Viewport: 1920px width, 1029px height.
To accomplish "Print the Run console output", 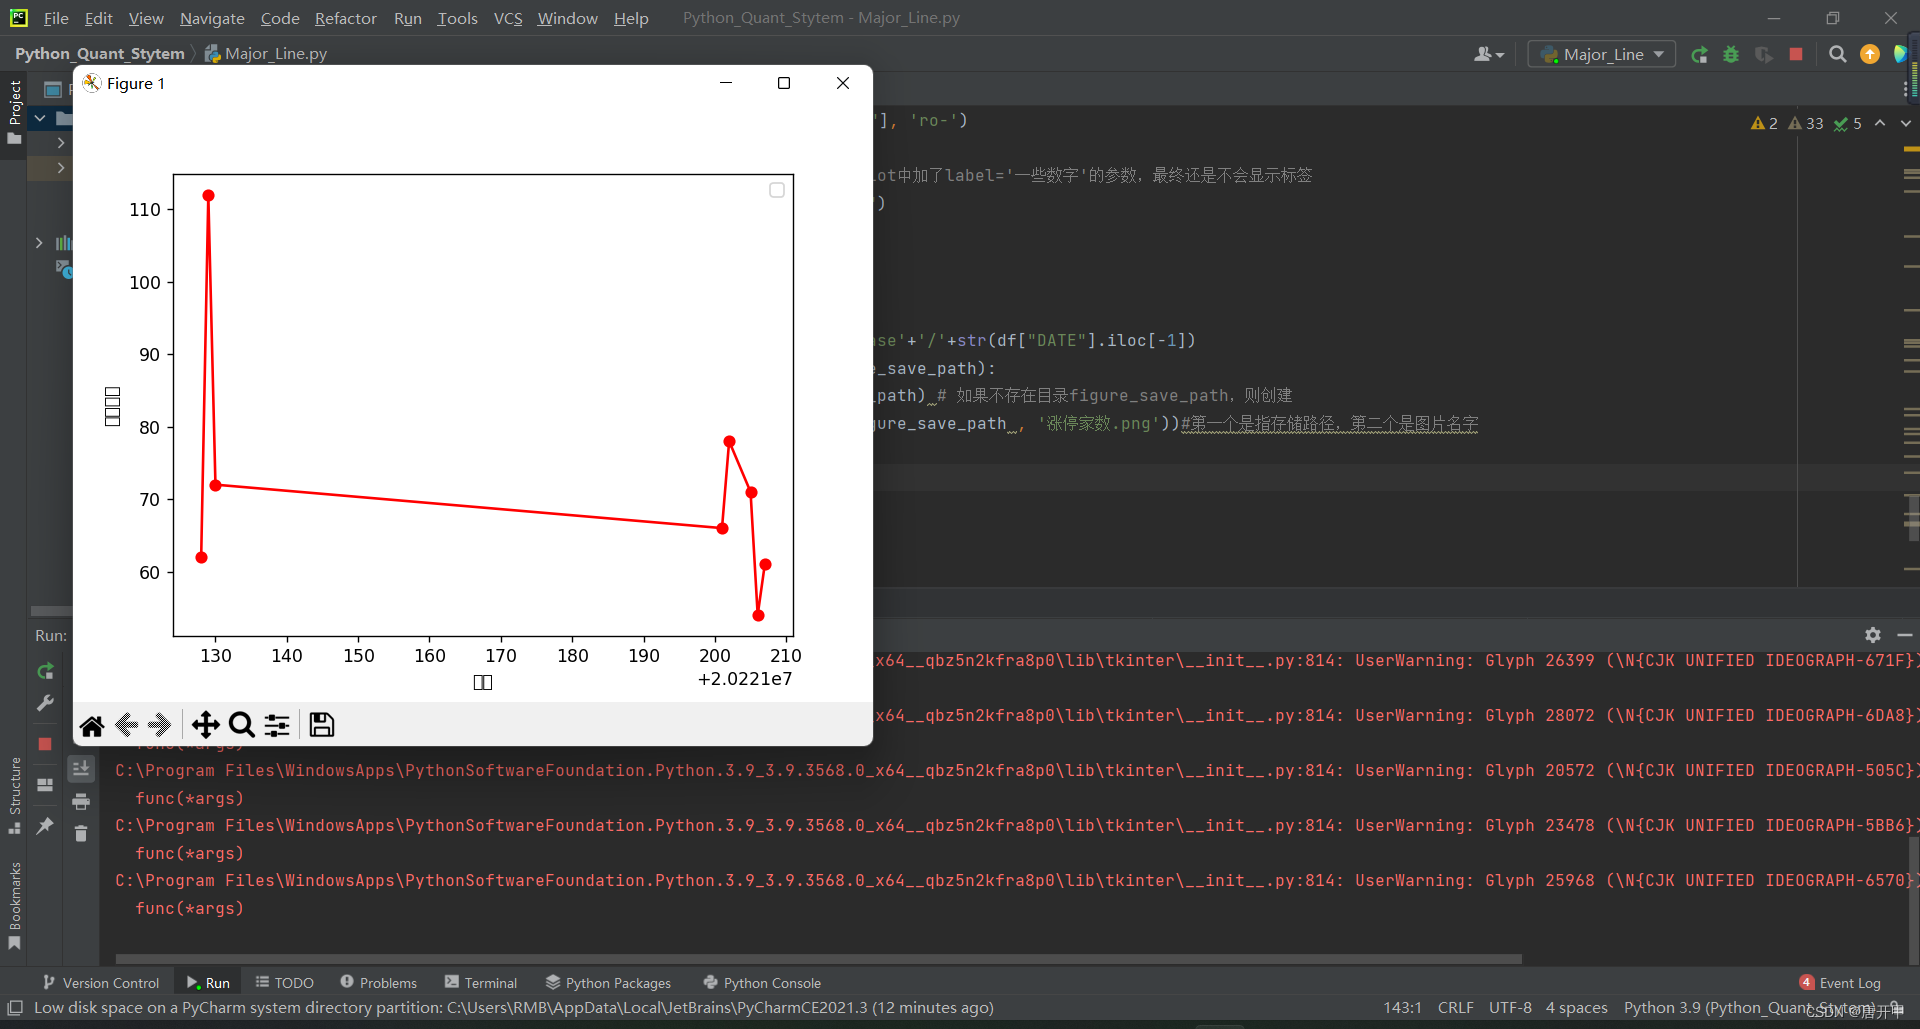I will (x=81, y=801).
